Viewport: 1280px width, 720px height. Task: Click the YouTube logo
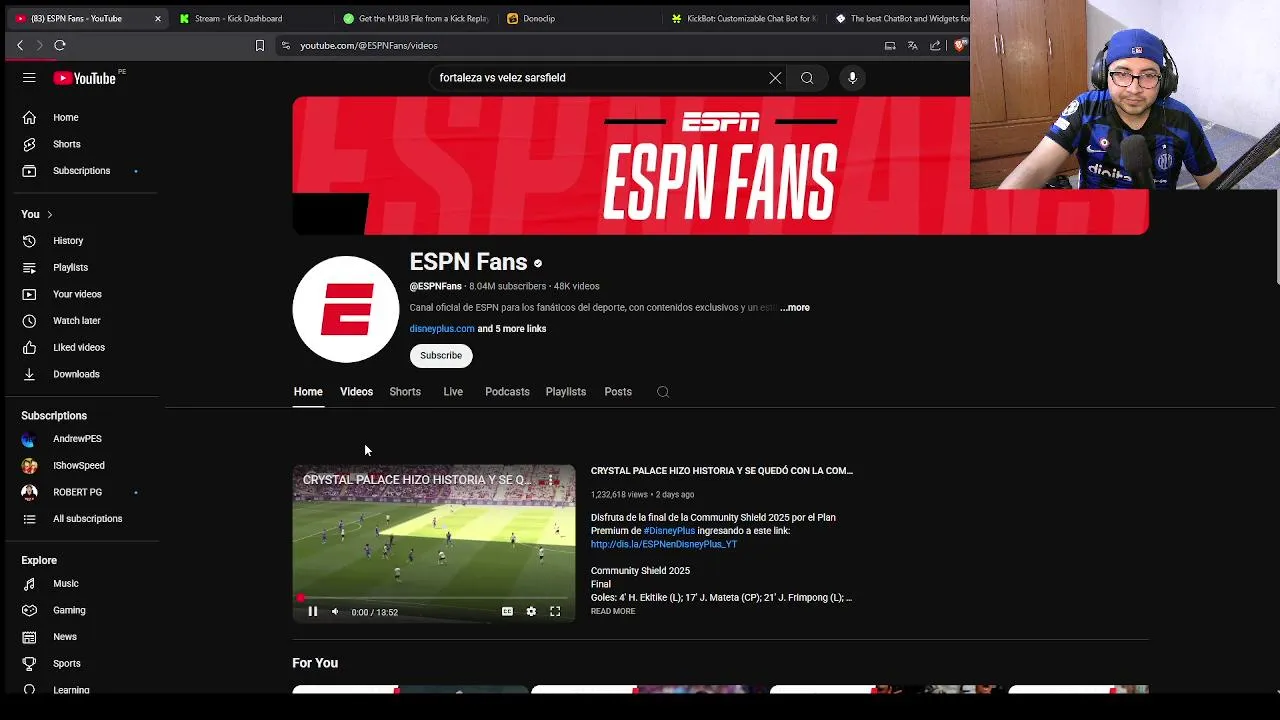point(85,78)
